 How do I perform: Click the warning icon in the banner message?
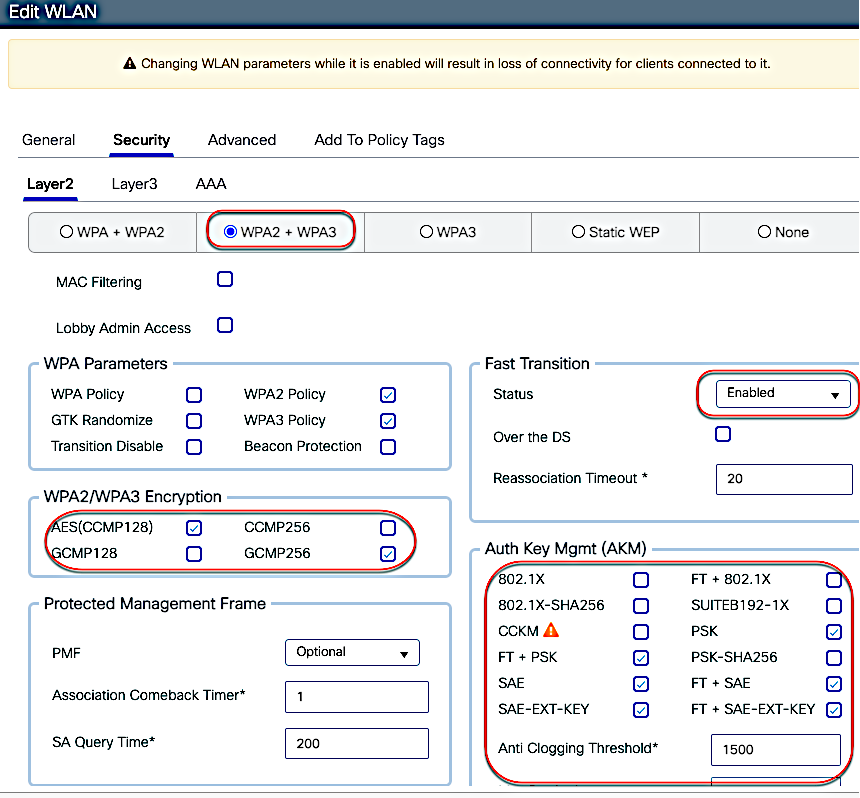pos(131,63)
